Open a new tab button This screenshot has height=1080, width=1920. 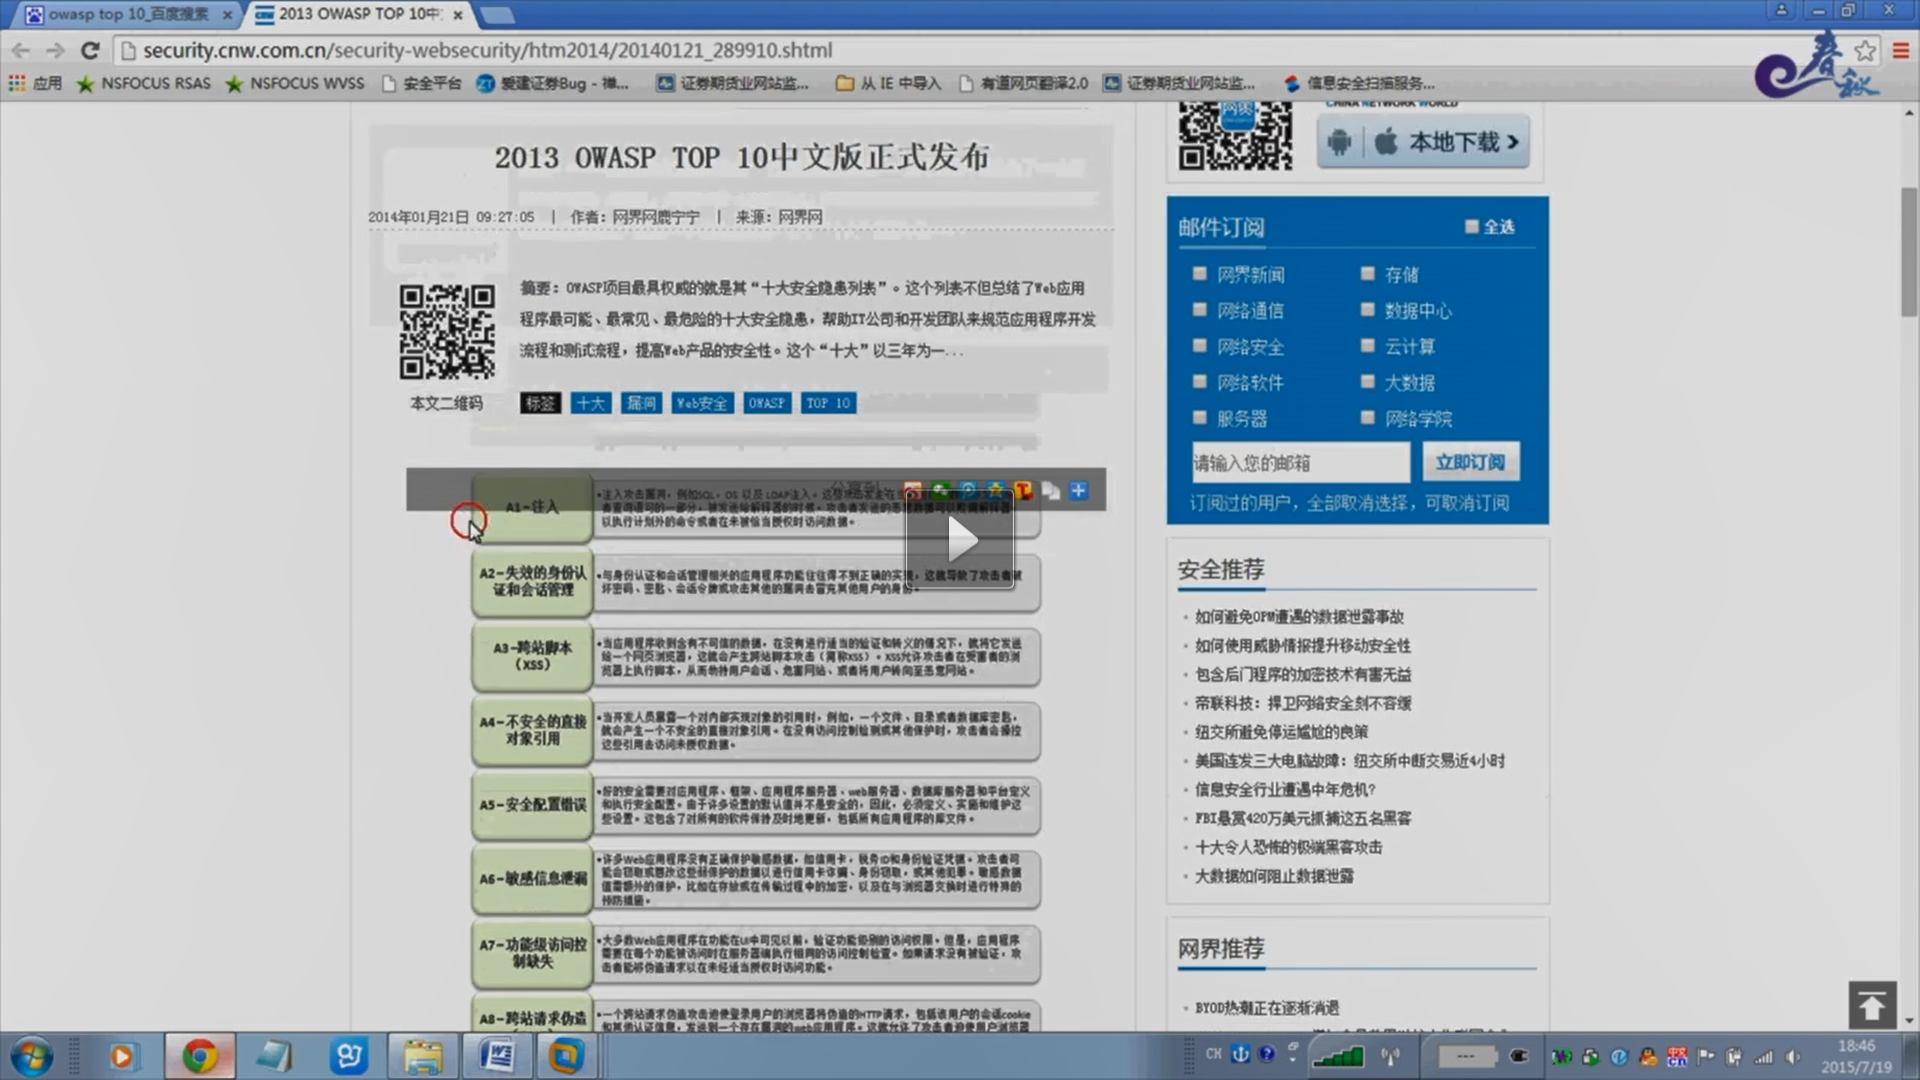pyautogui.click(x=497, y=15)
